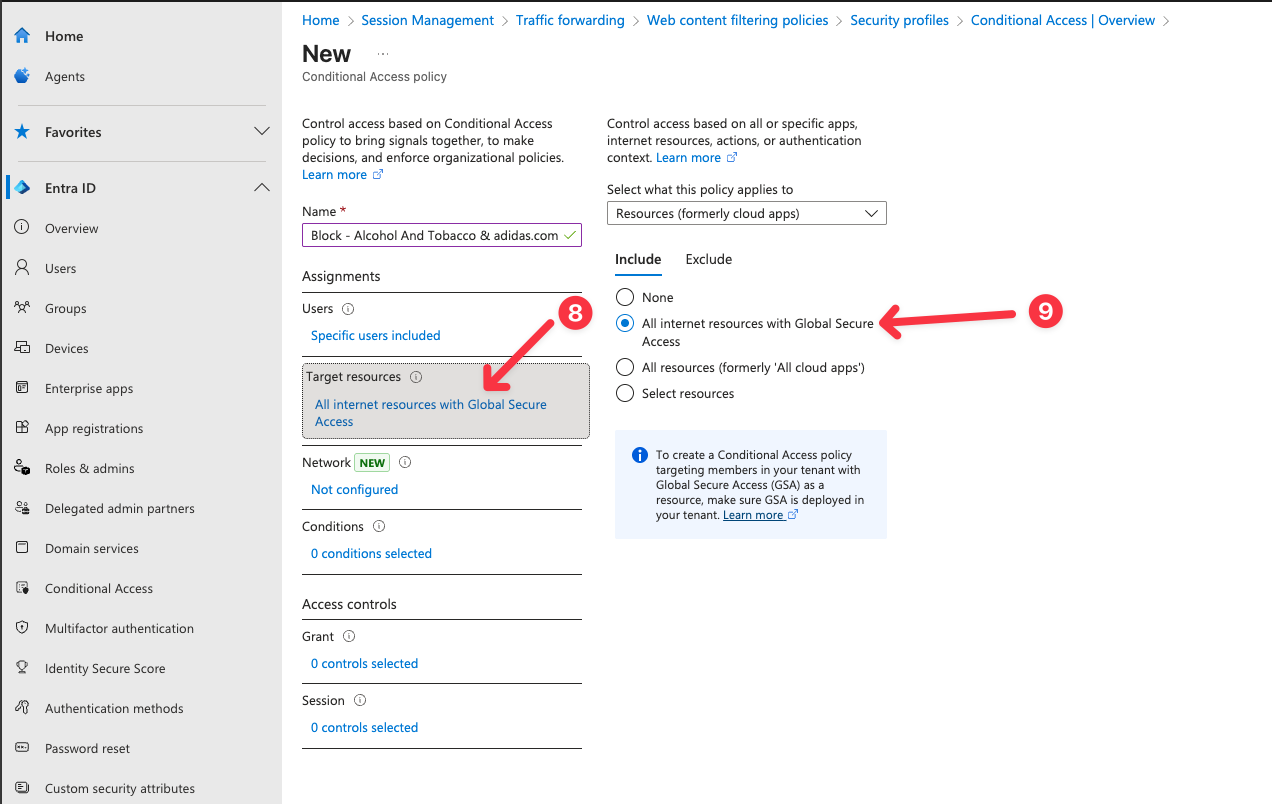Click the Home icon in sidebar

click(22, 36)
